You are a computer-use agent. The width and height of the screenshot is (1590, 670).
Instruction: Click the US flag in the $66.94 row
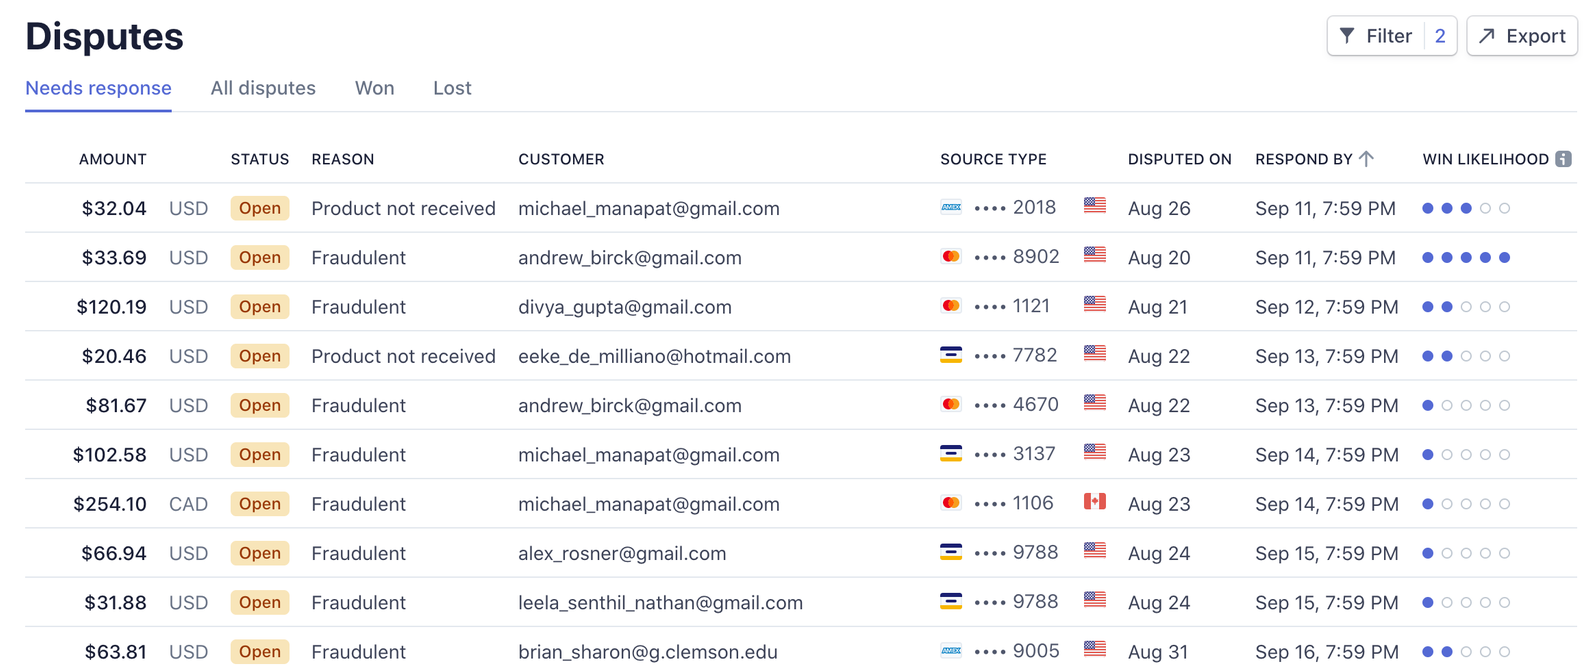1095,550
